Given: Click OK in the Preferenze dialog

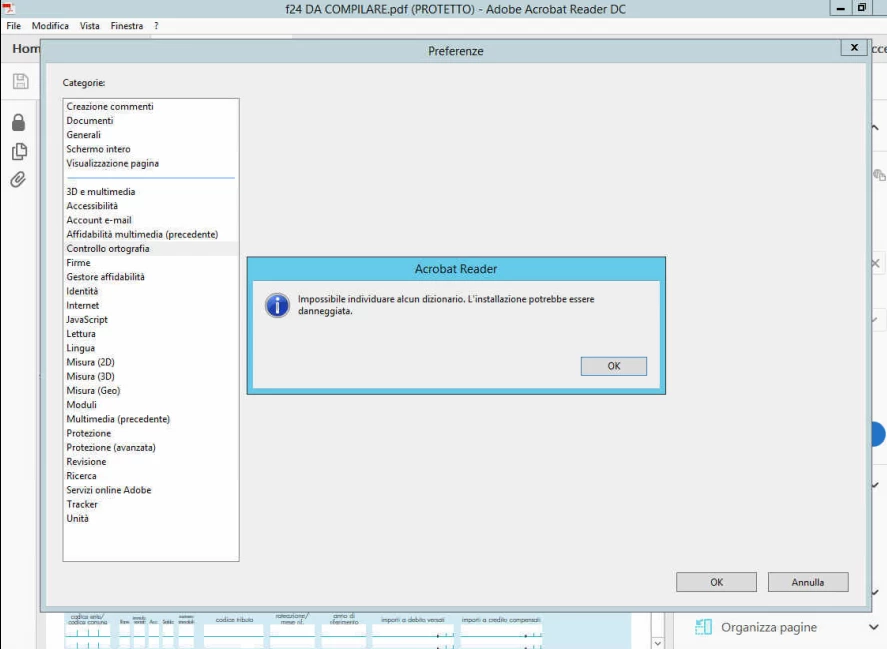Looking at the screenshot, I should click(x=716, y=582).
